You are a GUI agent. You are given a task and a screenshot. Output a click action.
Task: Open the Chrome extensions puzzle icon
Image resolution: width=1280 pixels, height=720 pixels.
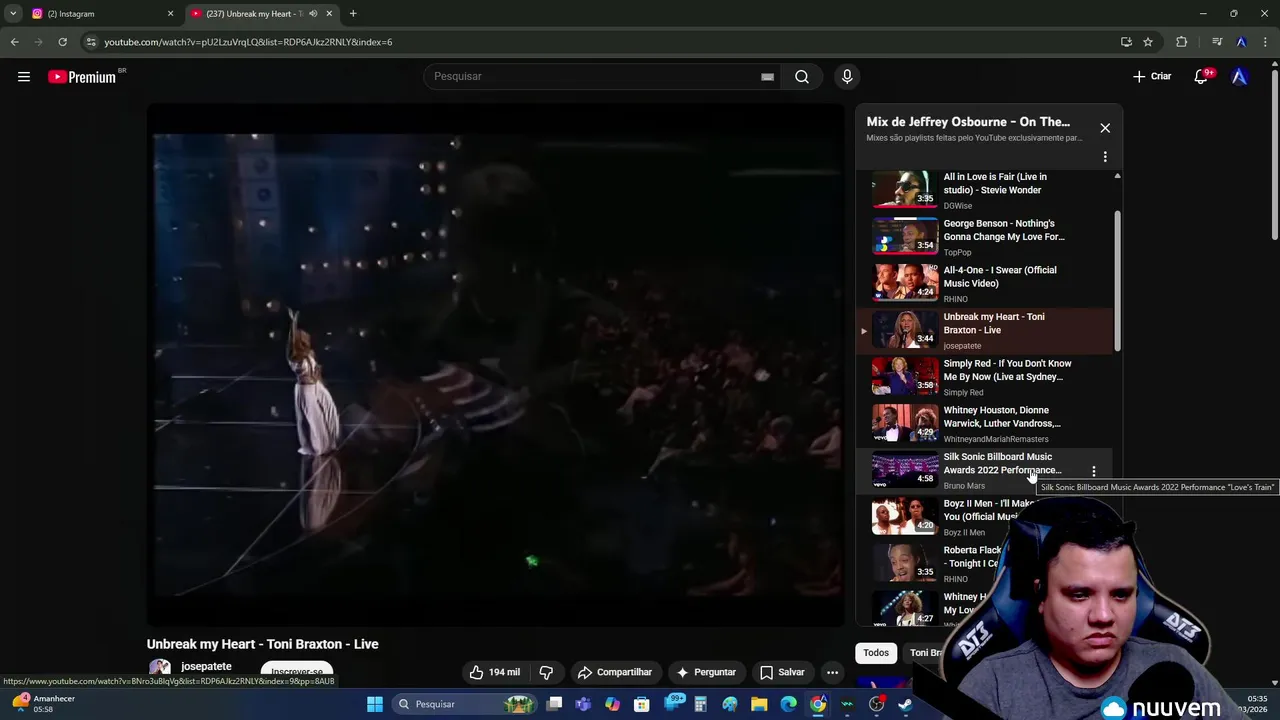(1182, 42)
